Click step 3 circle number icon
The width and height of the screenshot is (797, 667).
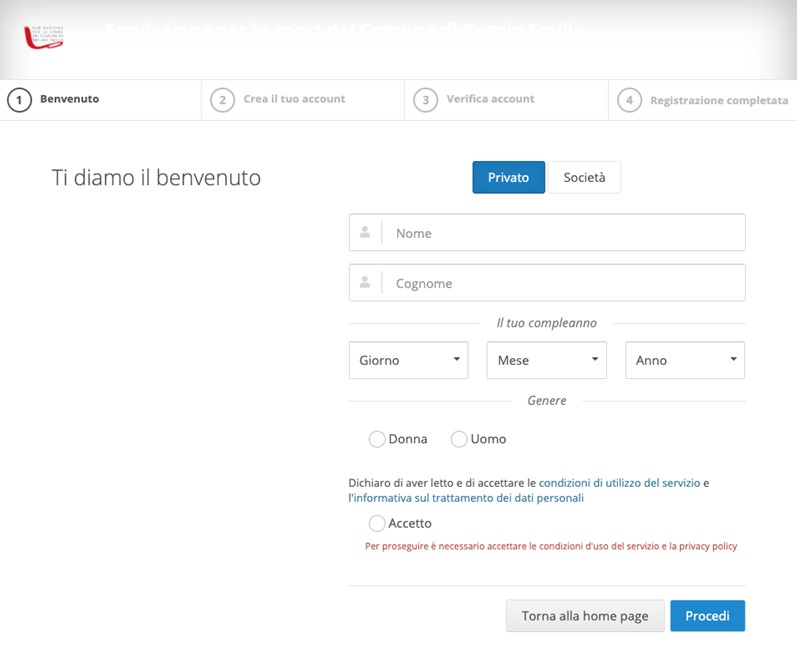click(426, 100)
